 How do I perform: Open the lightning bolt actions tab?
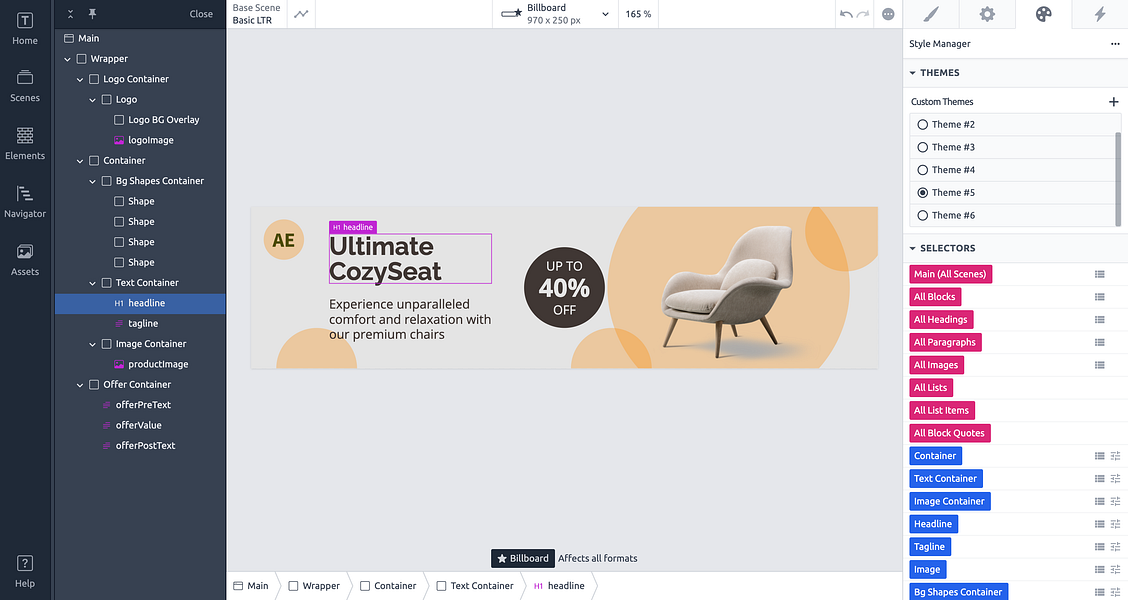pyautogui.click(x=1099, y=14)
